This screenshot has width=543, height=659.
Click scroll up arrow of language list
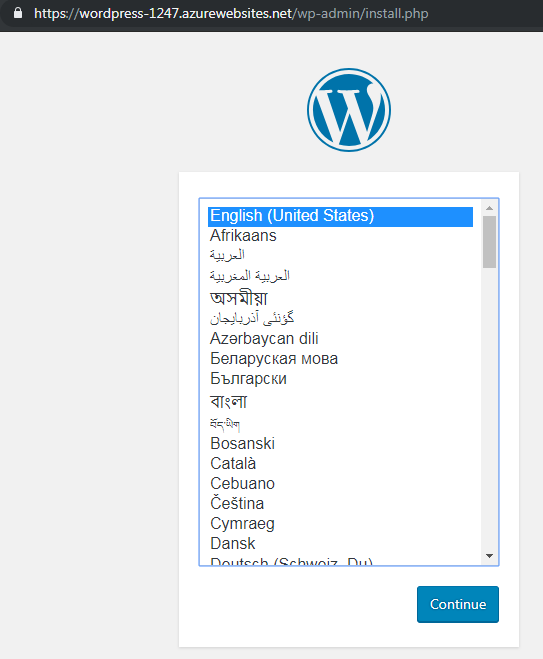click(x=489, y=208)
